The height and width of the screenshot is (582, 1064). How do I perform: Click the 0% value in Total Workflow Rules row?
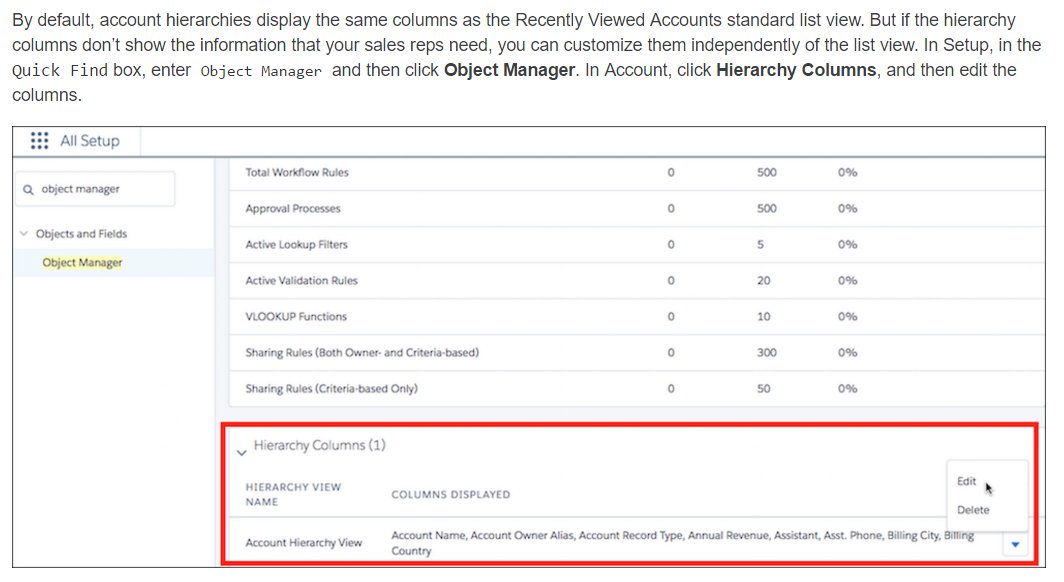(x=847, y=172)
